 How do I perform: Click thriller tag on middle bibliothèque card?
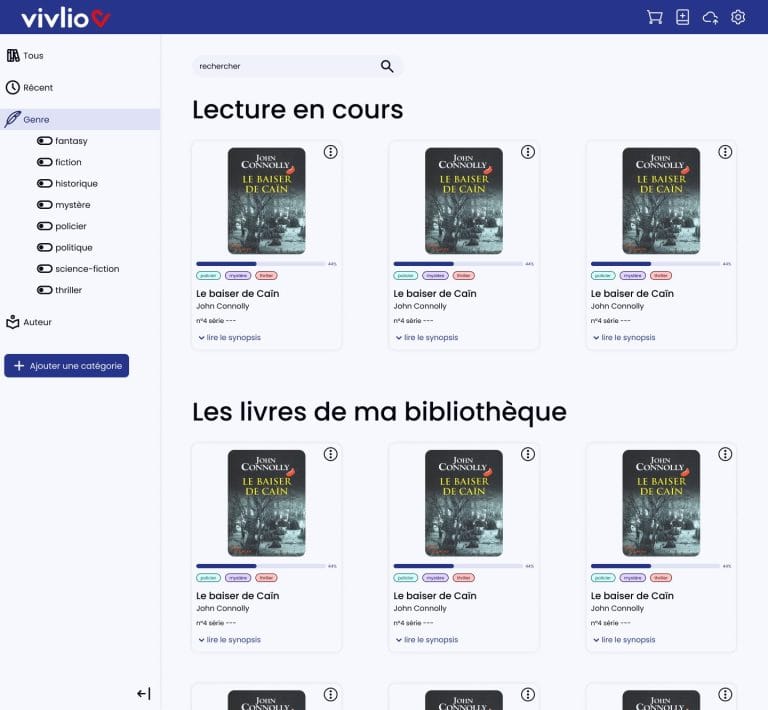(463, 578)
